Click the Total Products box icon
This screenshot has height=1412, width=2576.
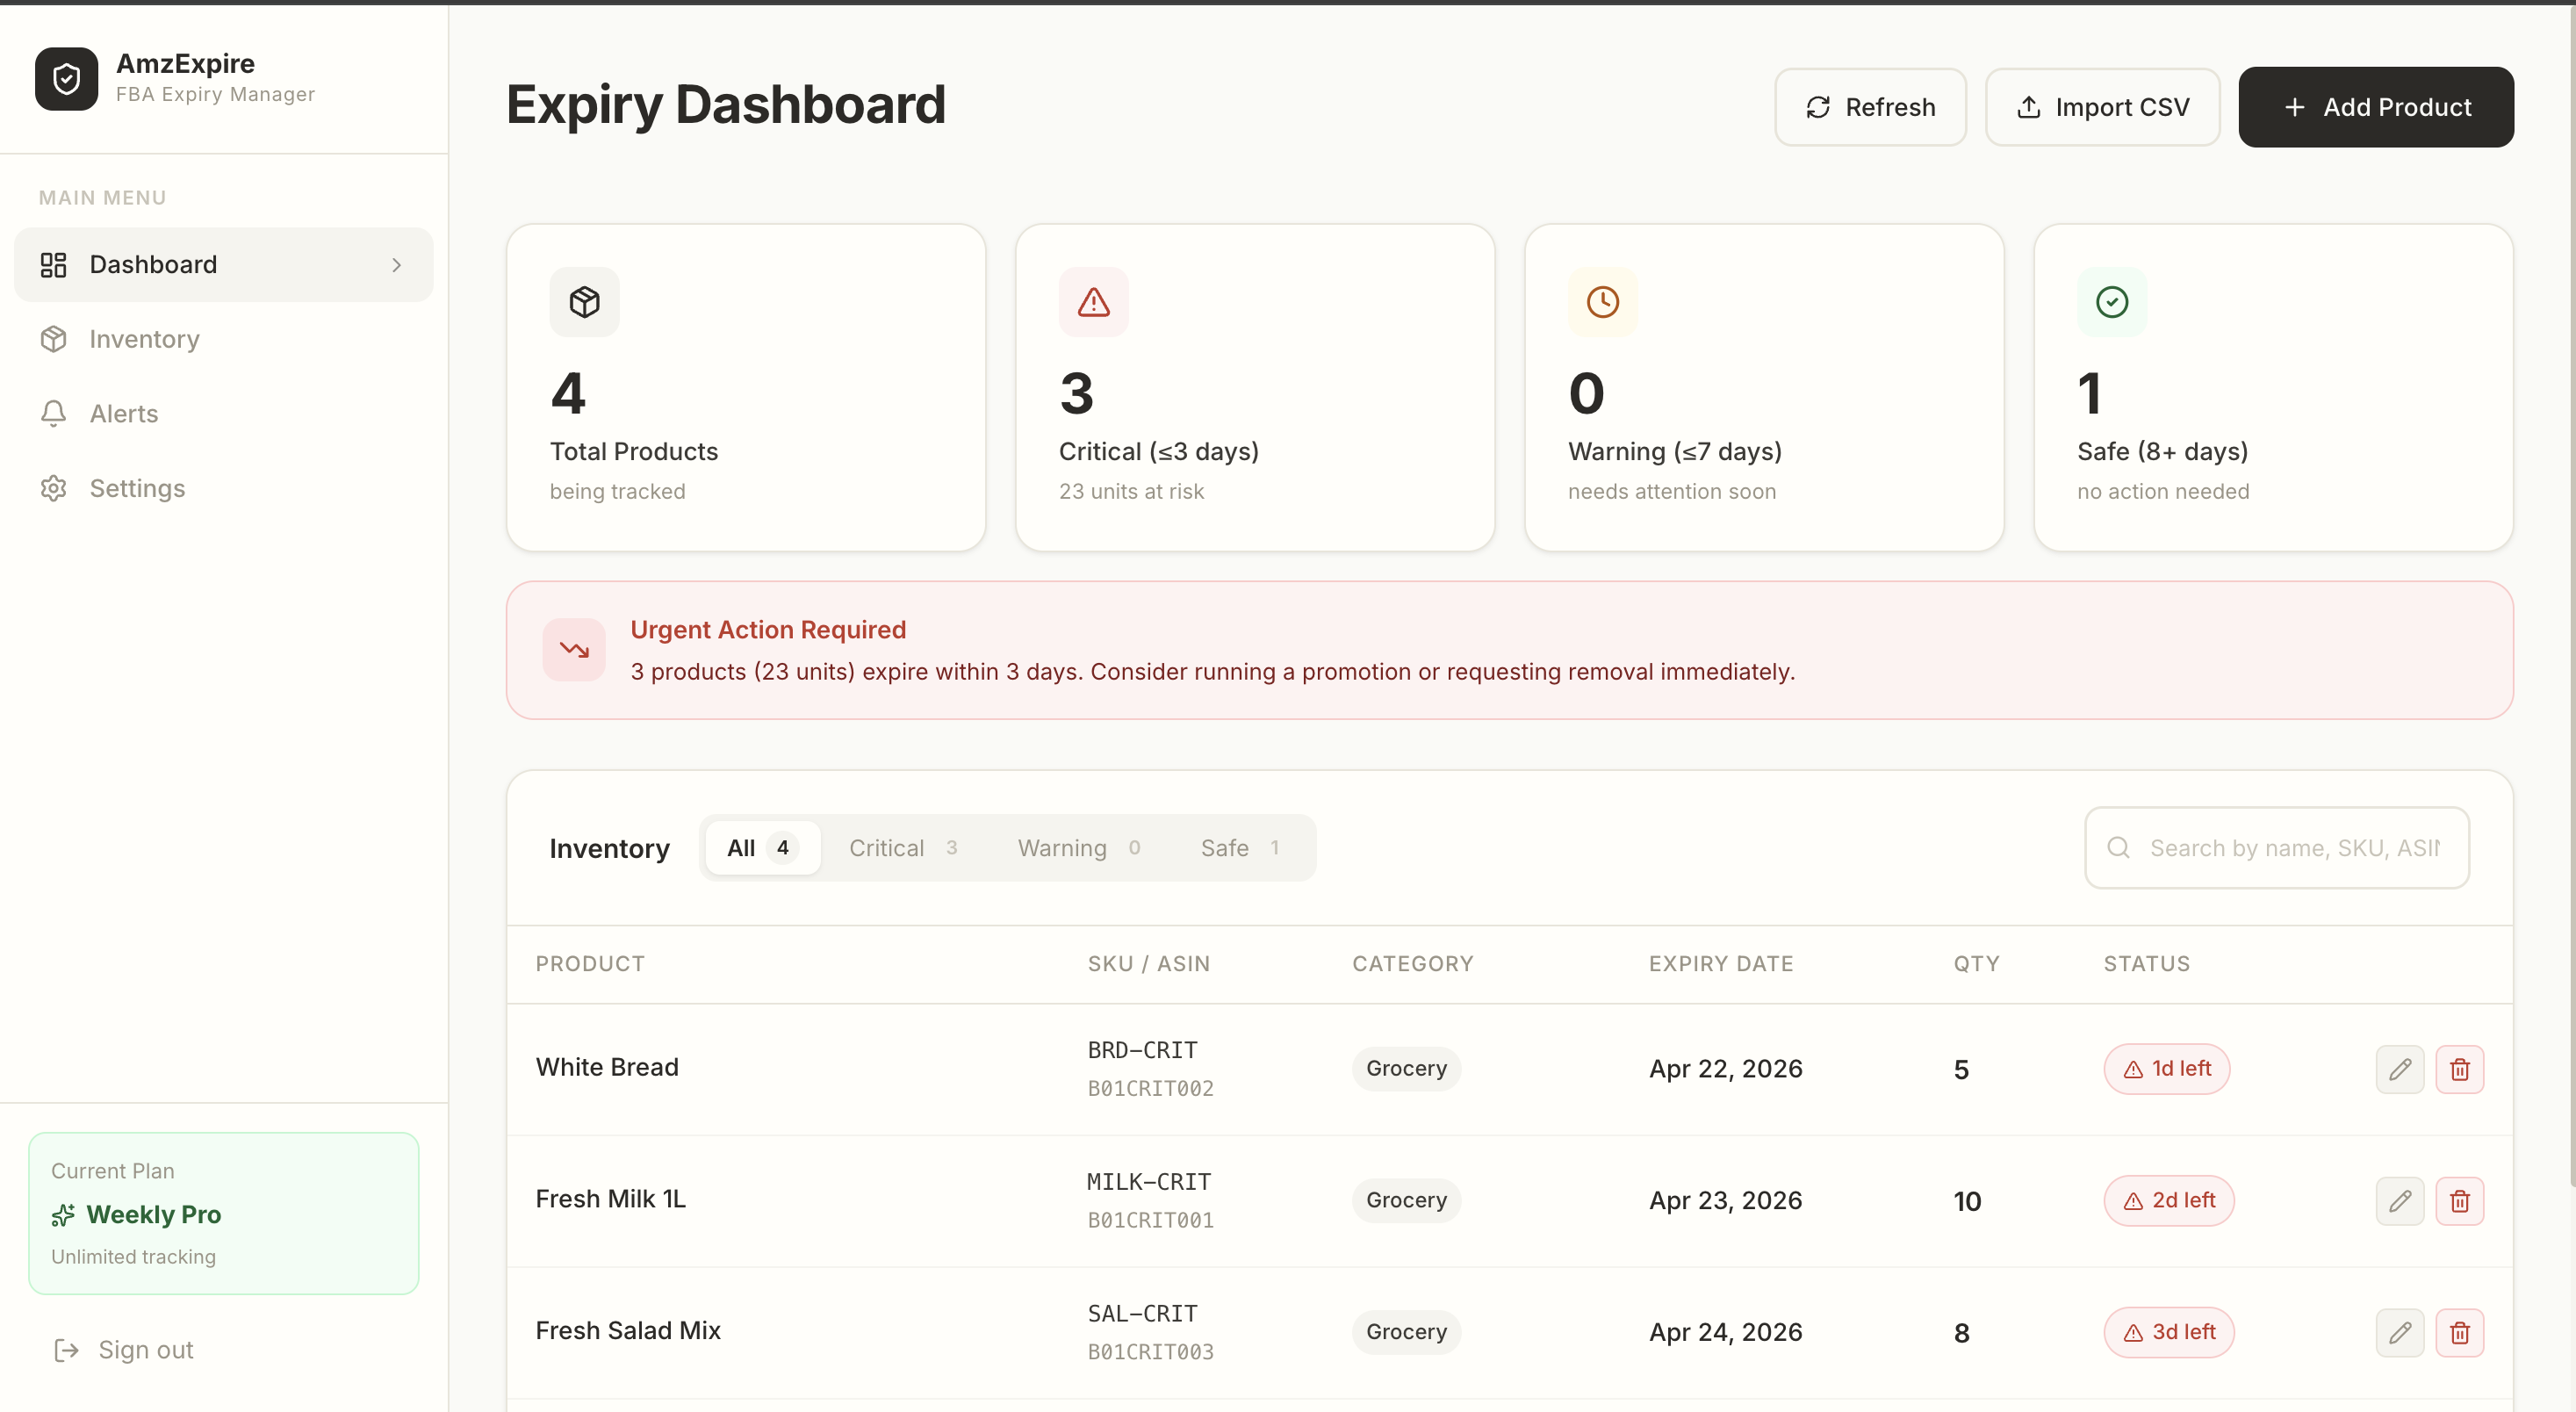pyautogui.click(x=584, y=302)
